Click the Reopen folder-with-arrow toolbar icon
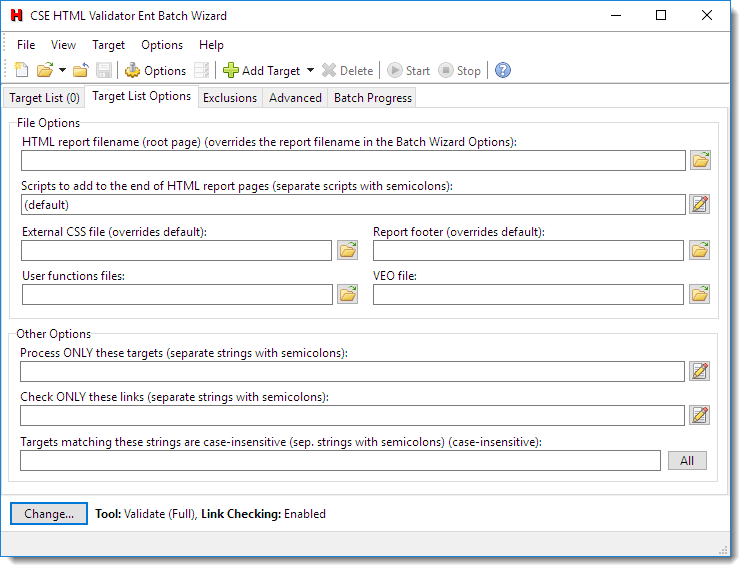 pos(80,70)
